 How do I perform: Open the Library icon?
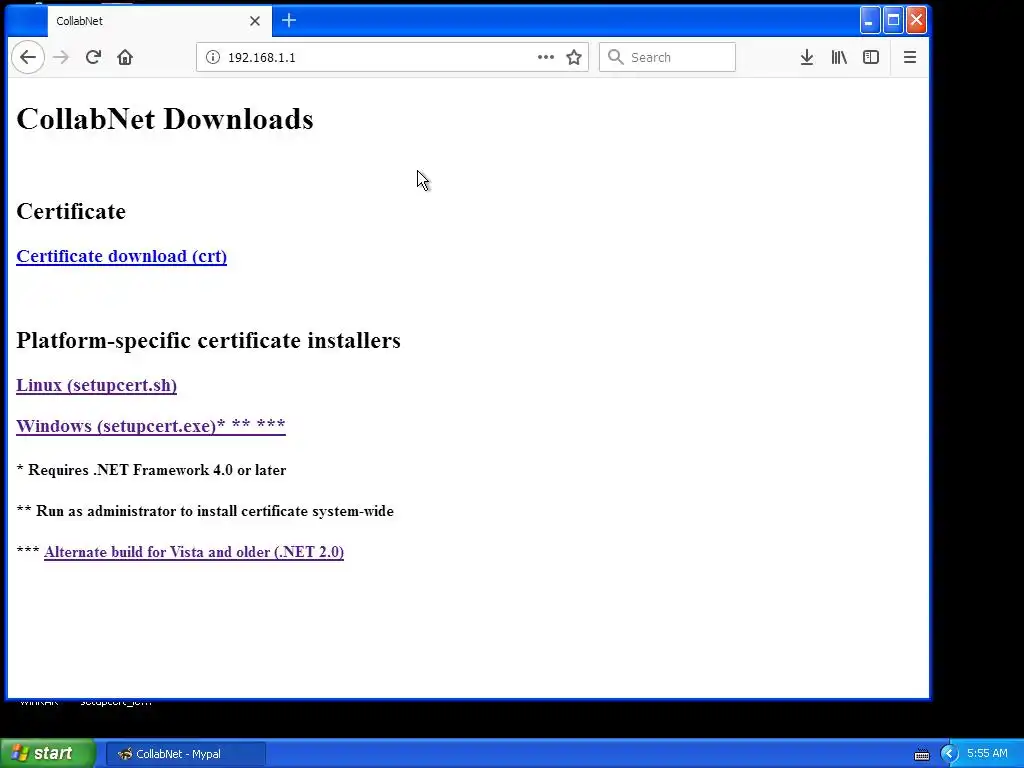839,57
